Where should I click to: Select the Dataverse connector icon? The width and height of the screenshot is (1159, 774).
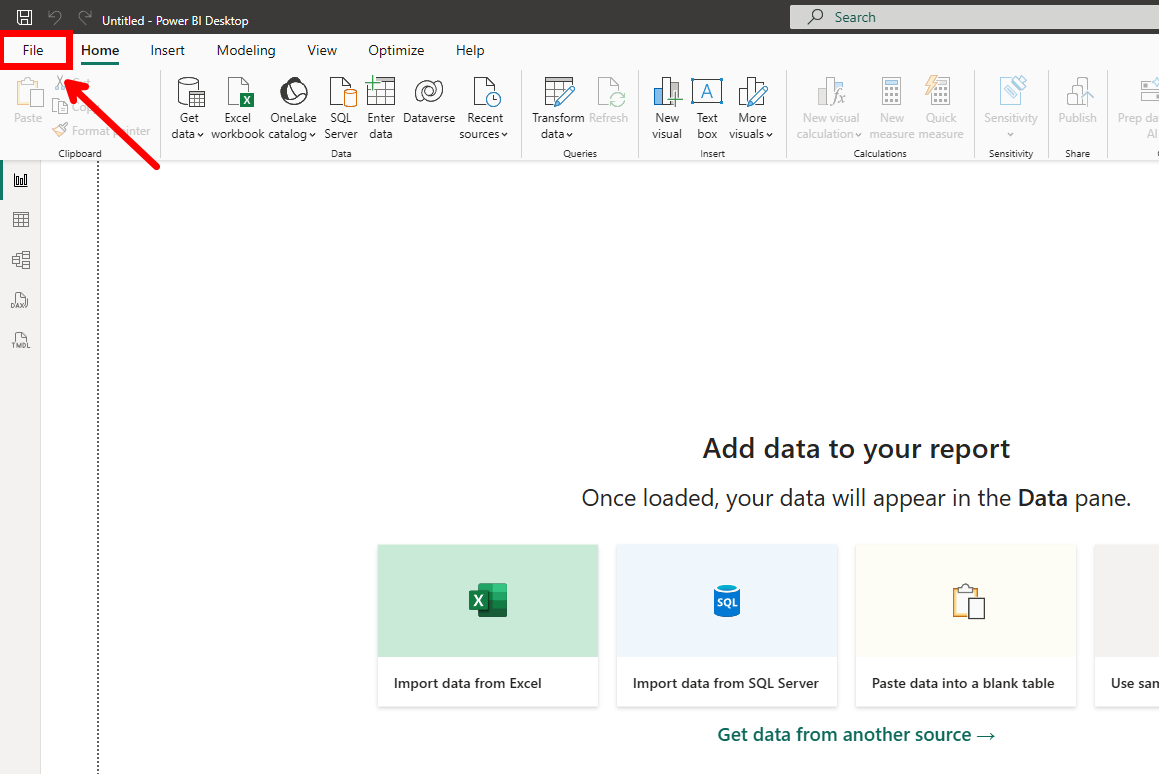click(x=429, y=92)
